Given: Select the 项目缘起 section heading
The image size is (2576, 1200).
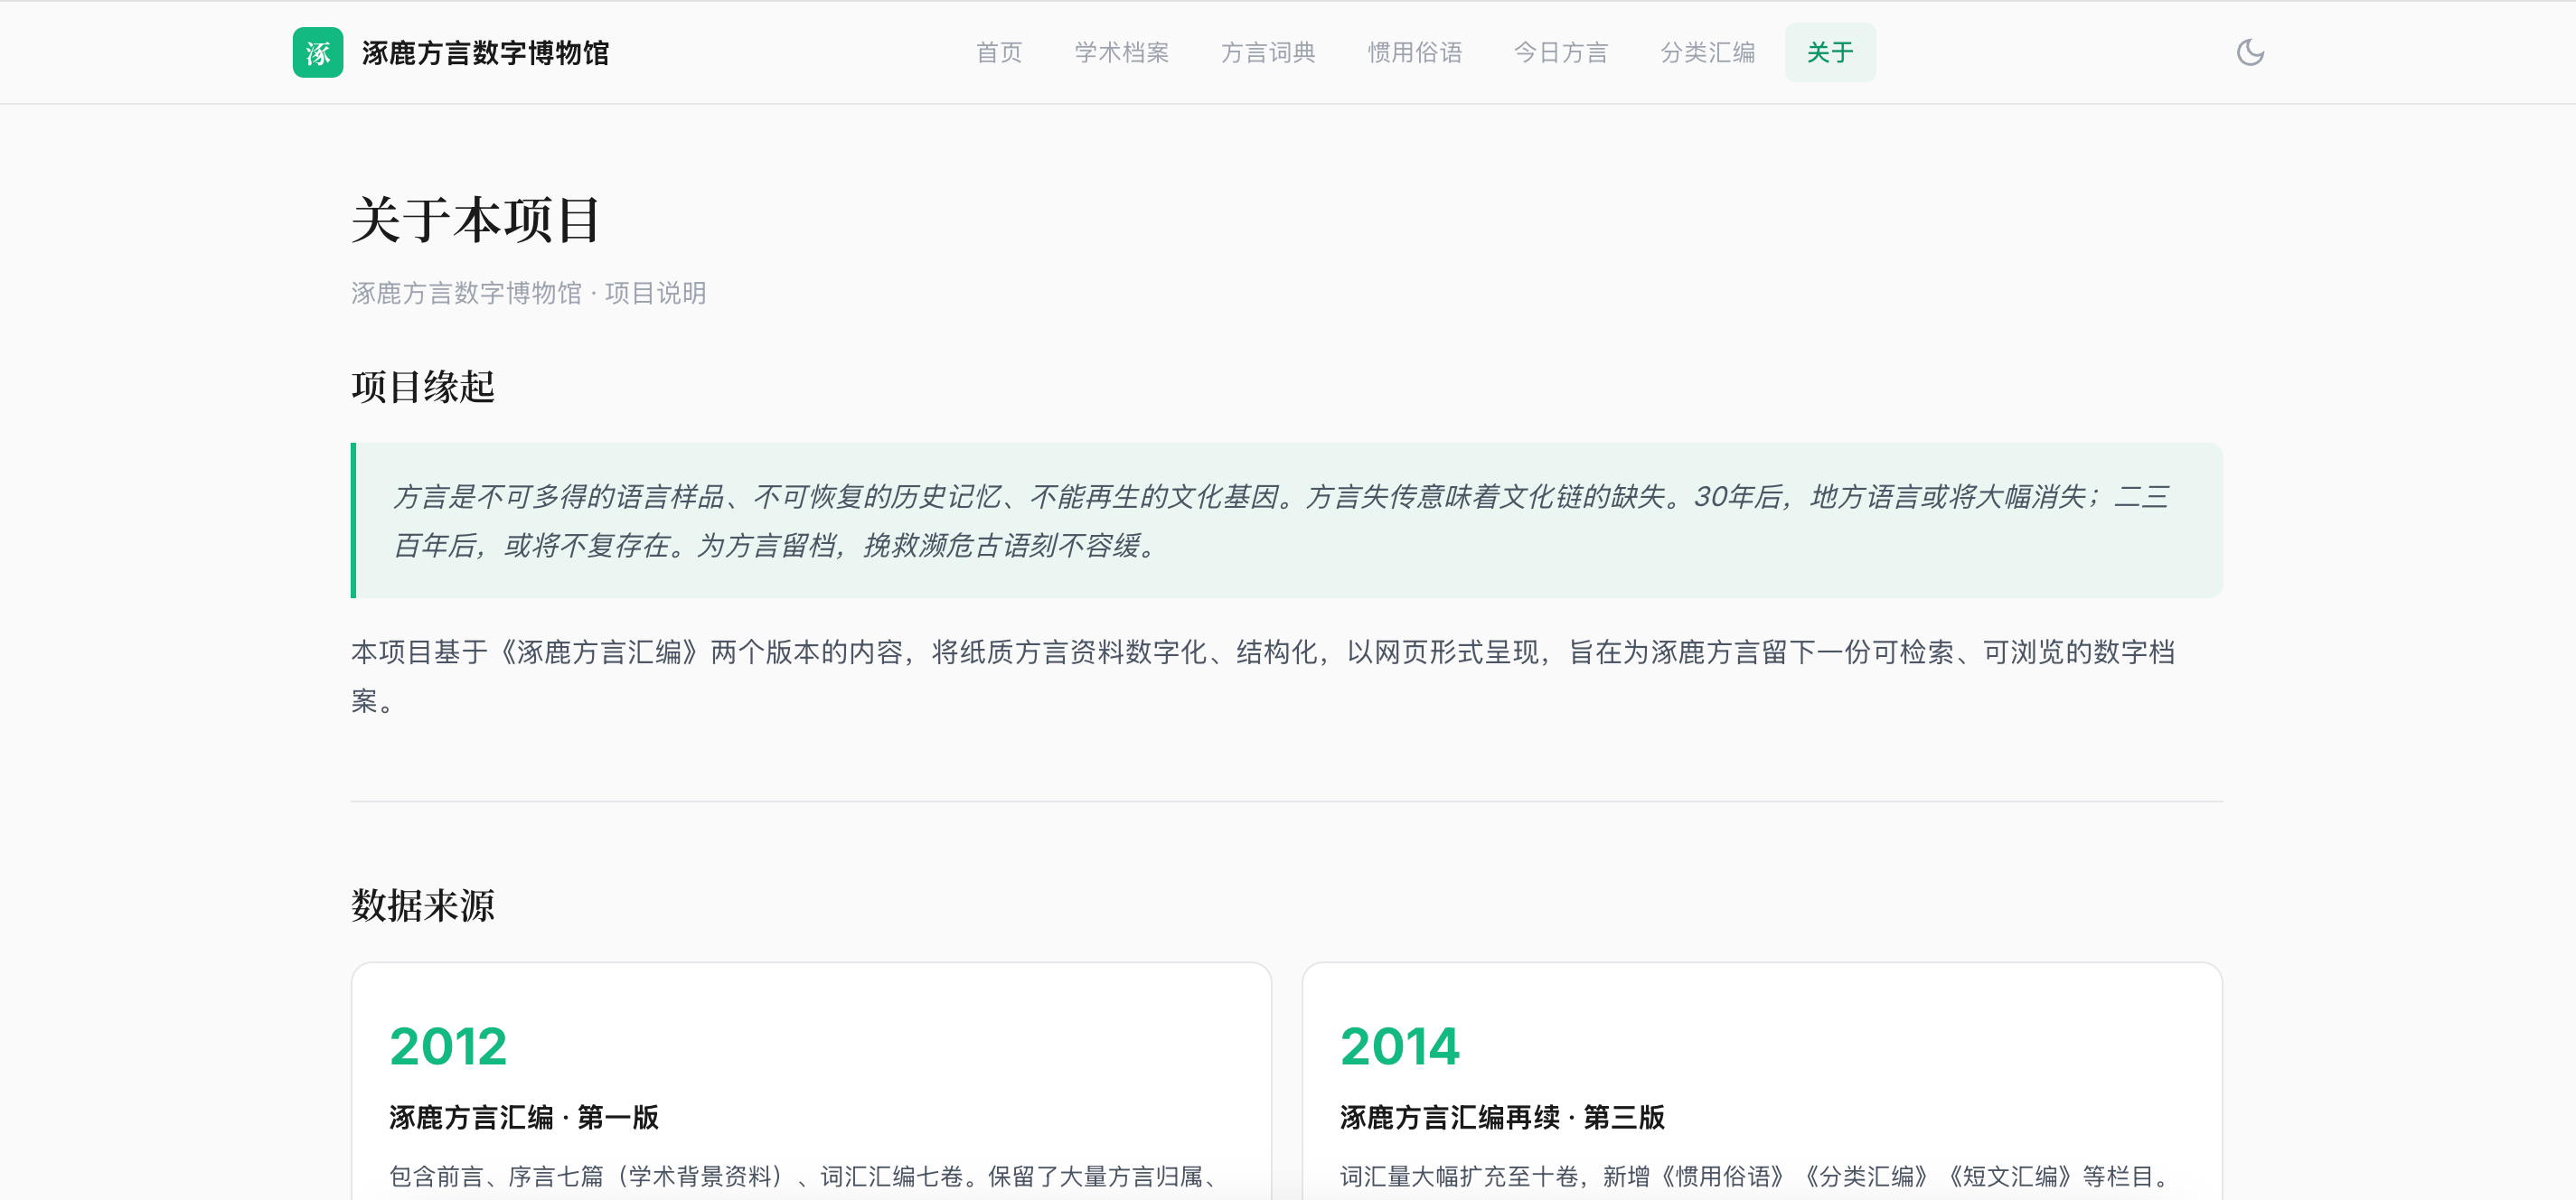Looking at the screenshot, I should 423,386.
